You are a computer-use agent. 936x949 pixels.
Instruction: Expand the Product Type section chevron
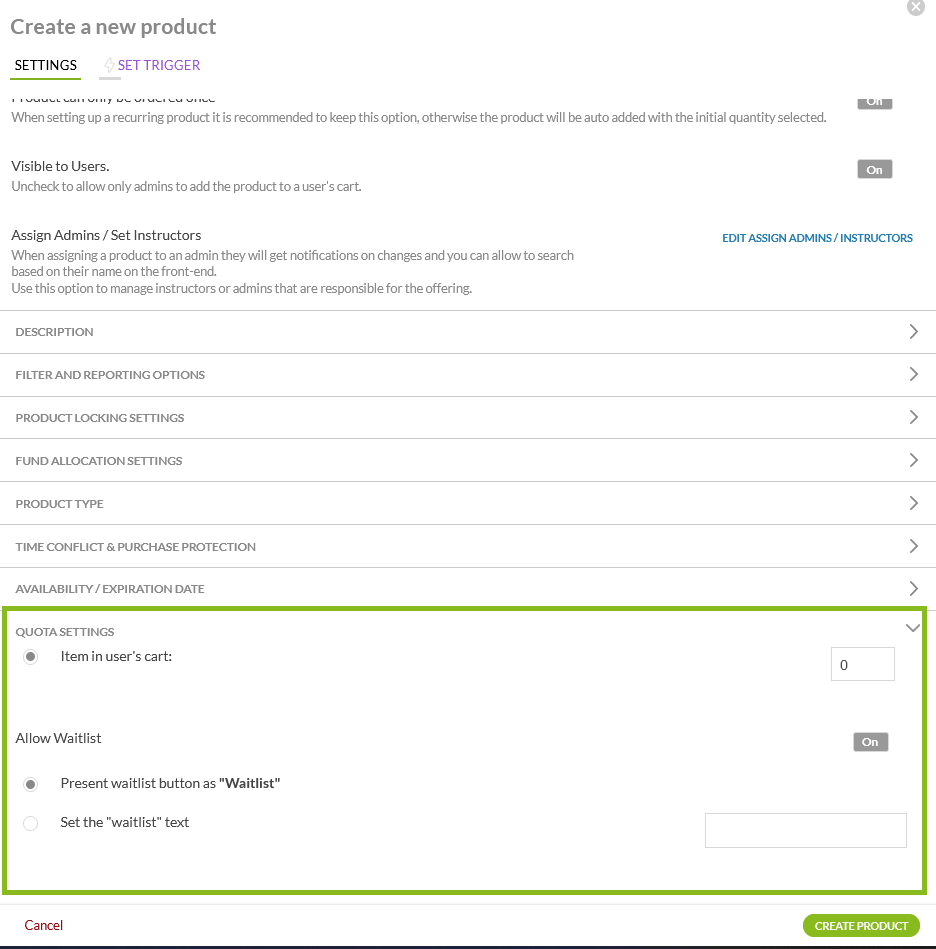913,504
